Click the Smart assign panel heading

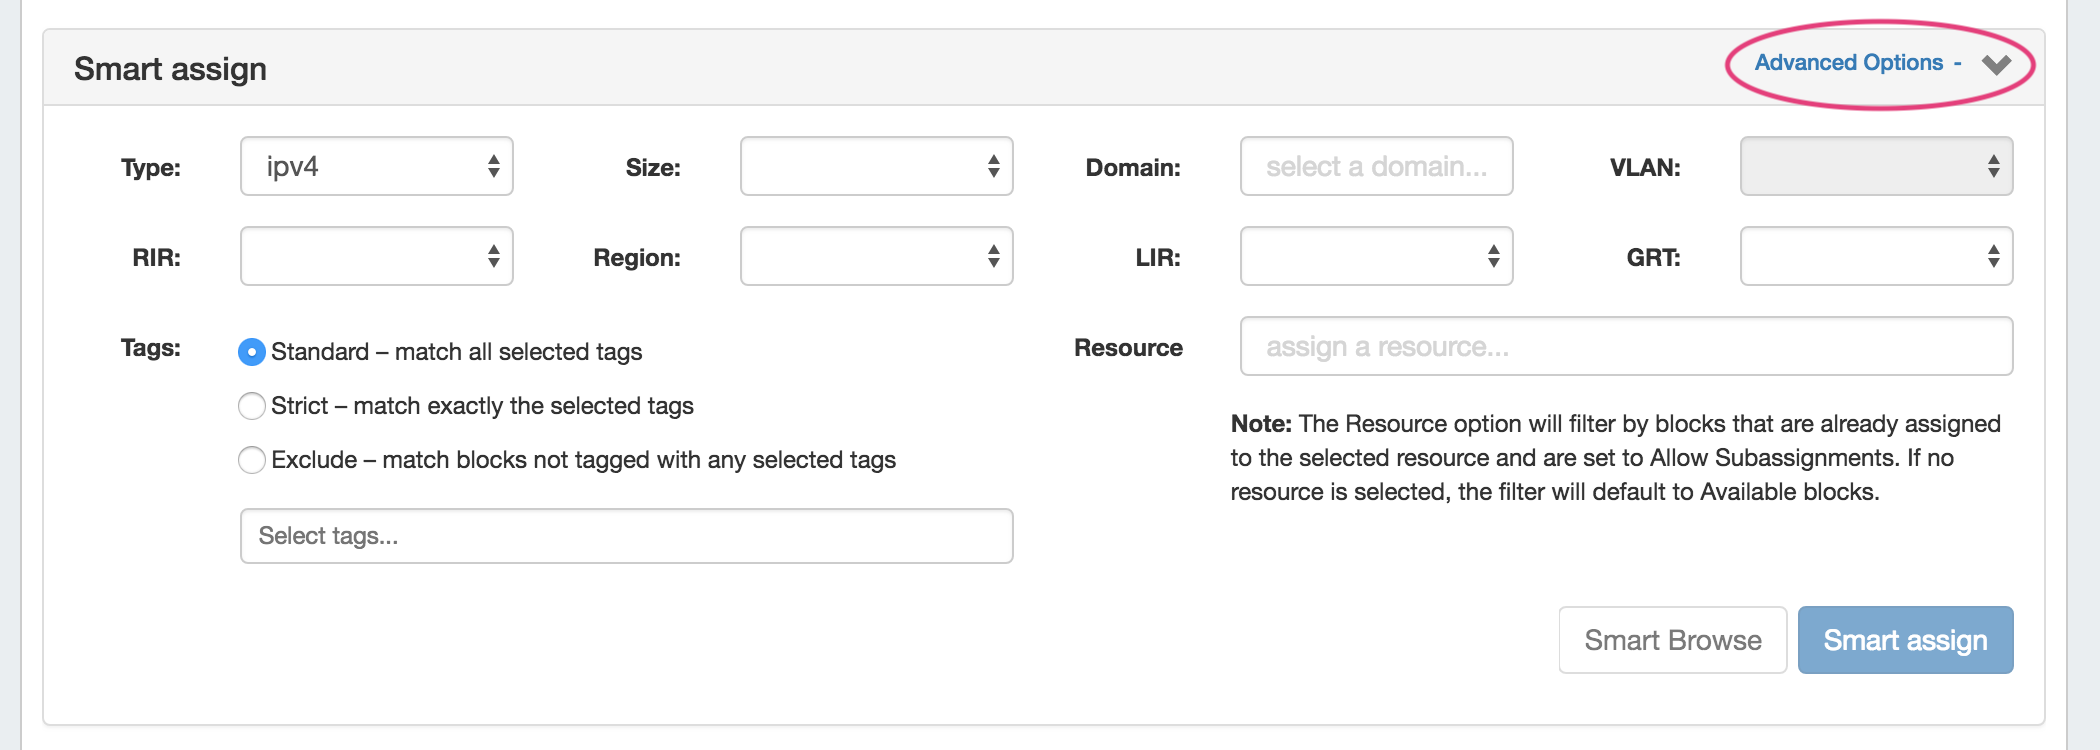[x=170, y=69]
